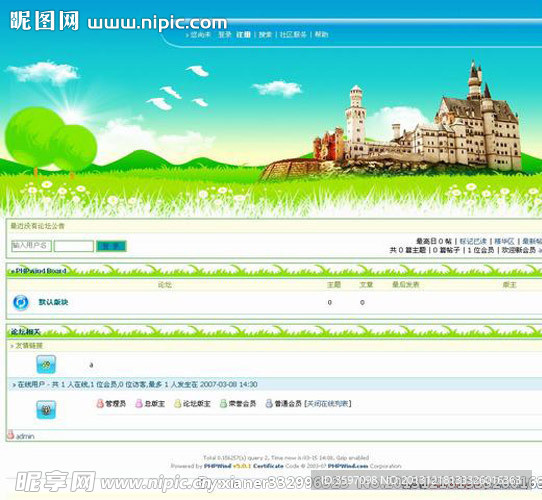Click the admin user icon in online list
Image resolution: width=542 pixels, height=500 pixels.
(x=11, y=434)
